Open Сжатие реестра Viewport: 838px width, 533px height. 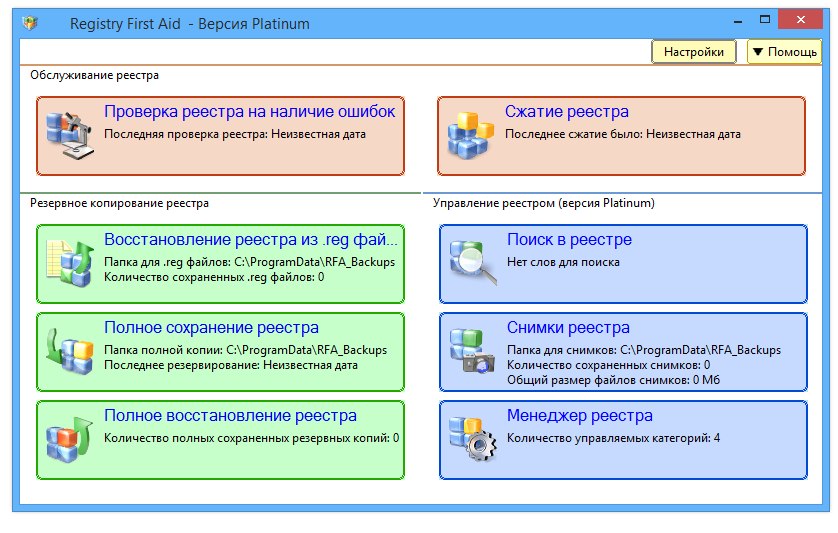[x=621, y=136]
